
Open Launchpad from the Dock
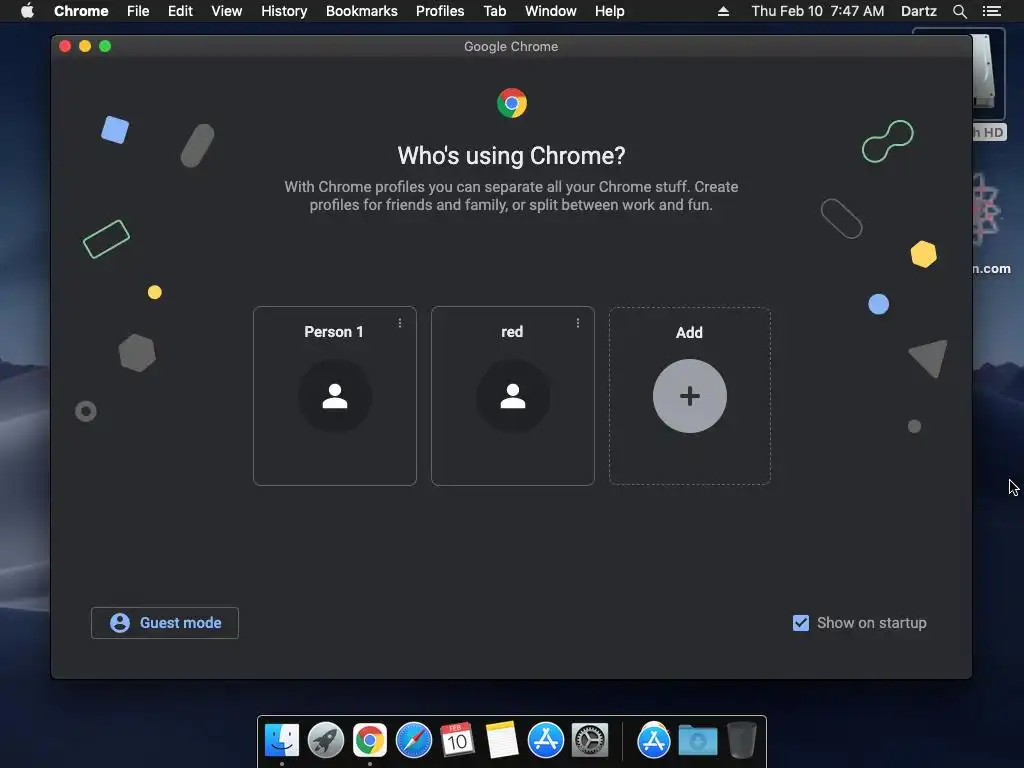pyautogui.click(x=326, y=740)
